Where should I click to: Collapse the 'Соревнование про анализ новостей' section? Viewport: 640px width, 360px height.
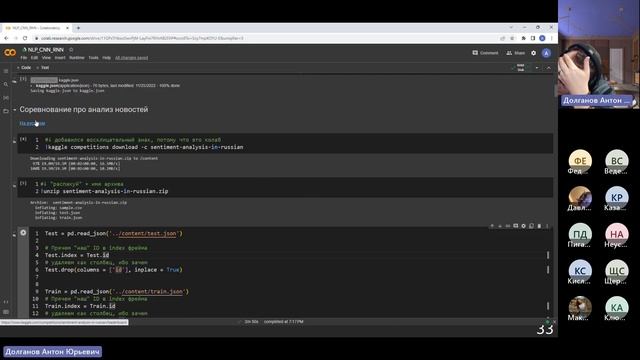tap(15, 109)
